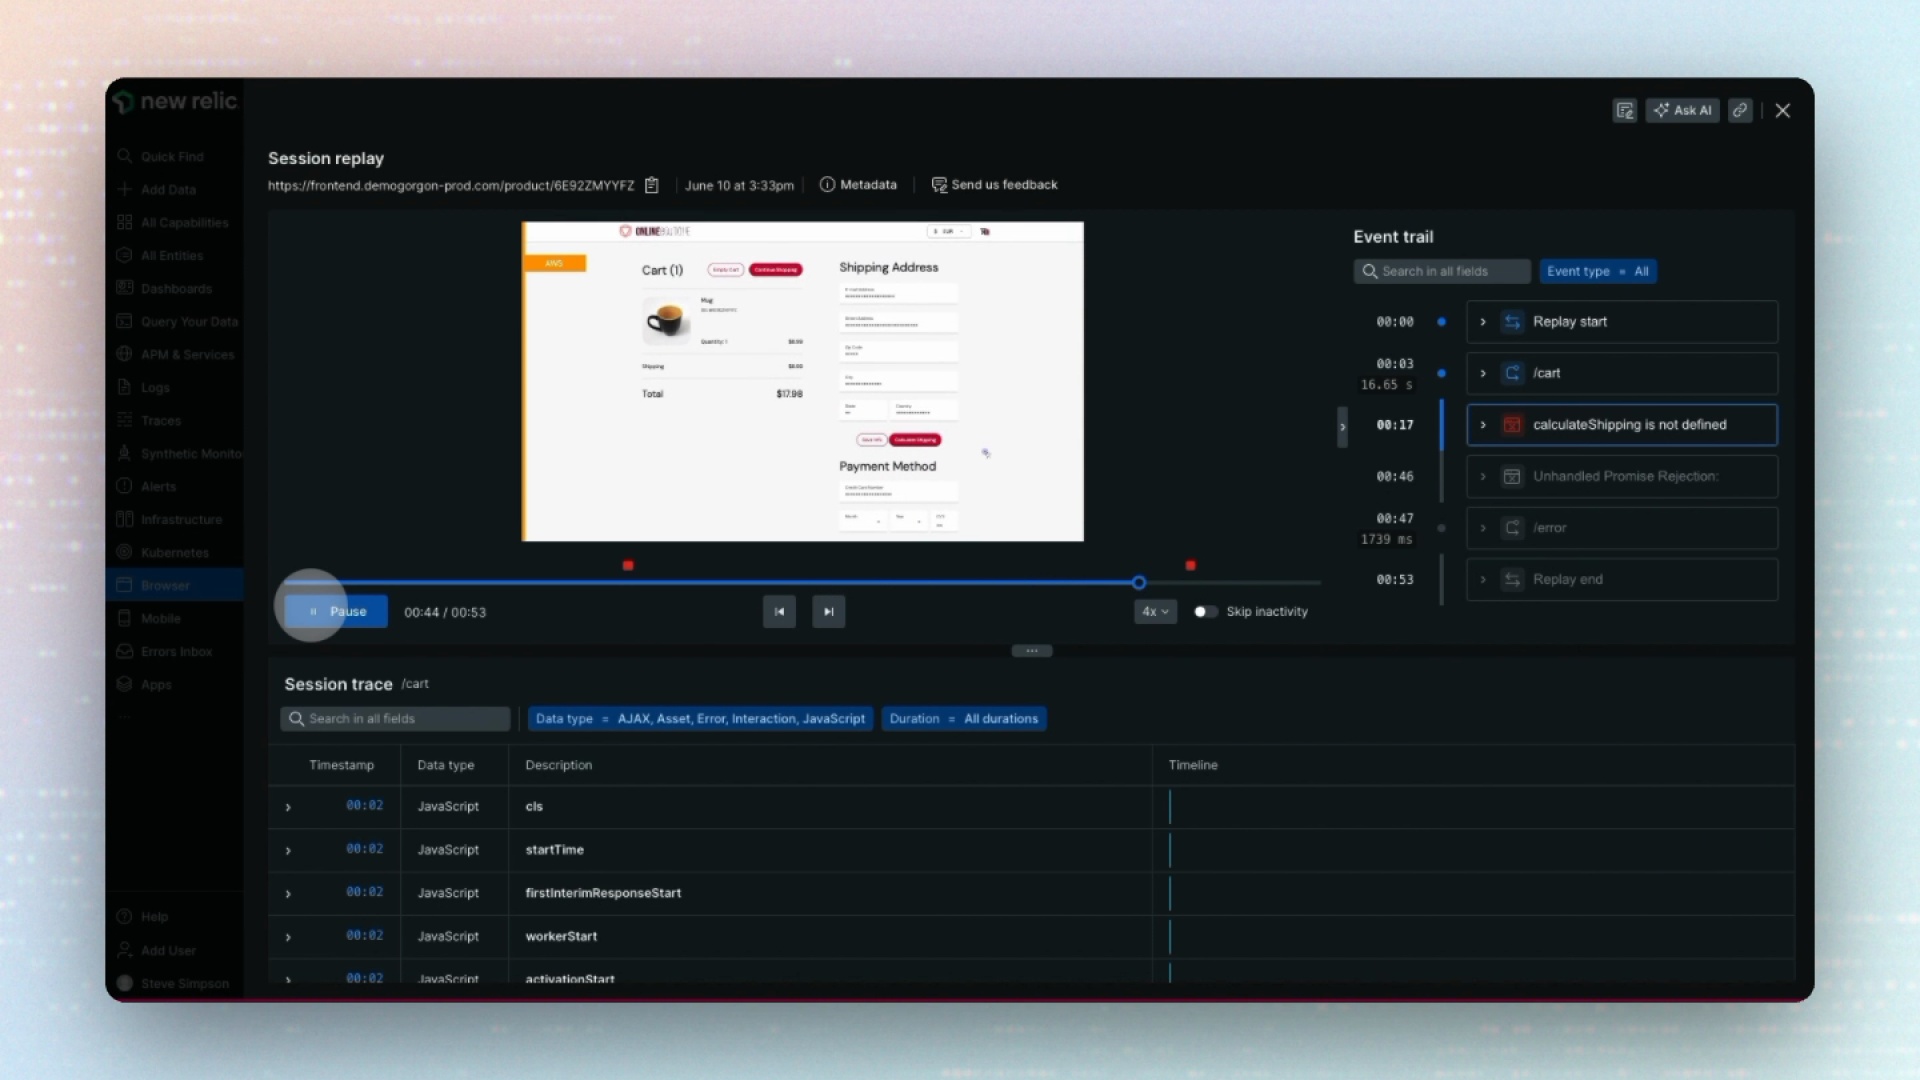The height and width of the screenshot is (1080, 1920).
Task: Click the Errors Inbox icon
Action: [124, 652]
